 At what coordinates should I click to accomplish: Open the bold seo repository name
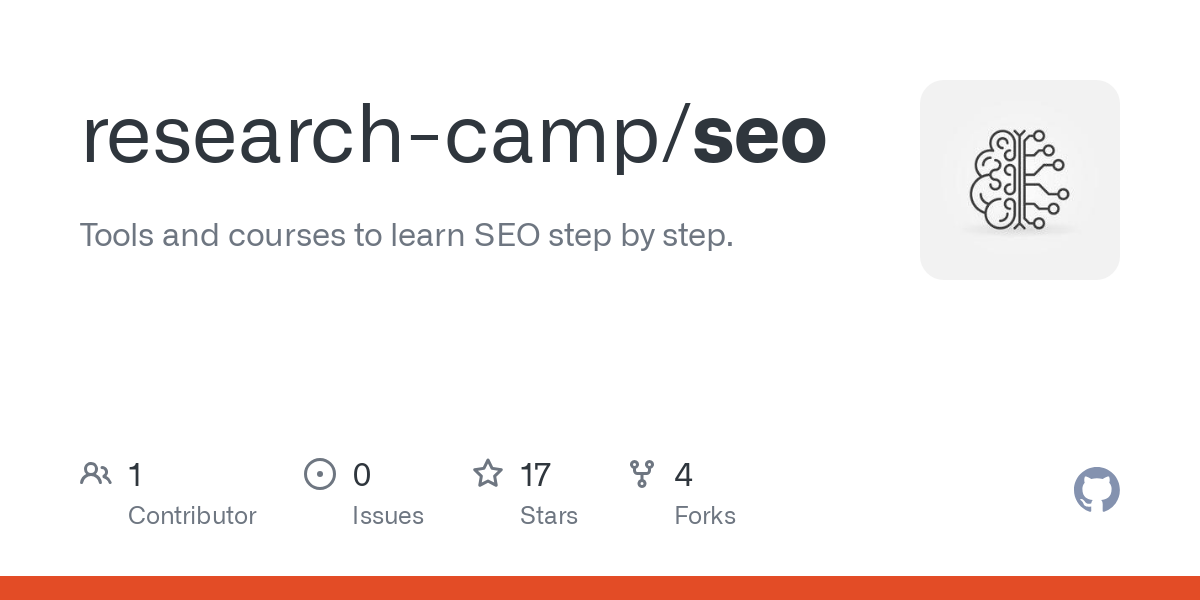pyautogui.click(x=760, y=138)
